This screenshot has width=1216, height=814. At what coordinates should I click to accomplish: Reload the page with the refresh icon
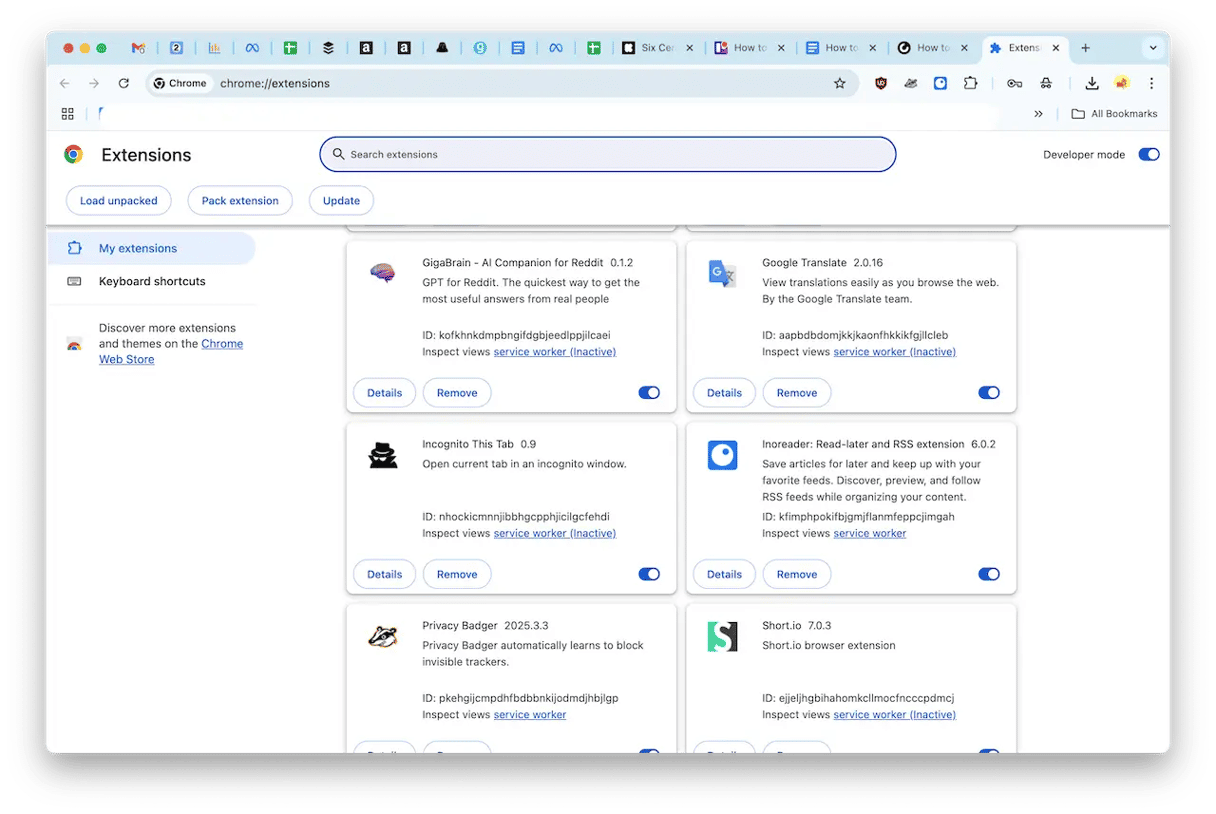point(124,84)
